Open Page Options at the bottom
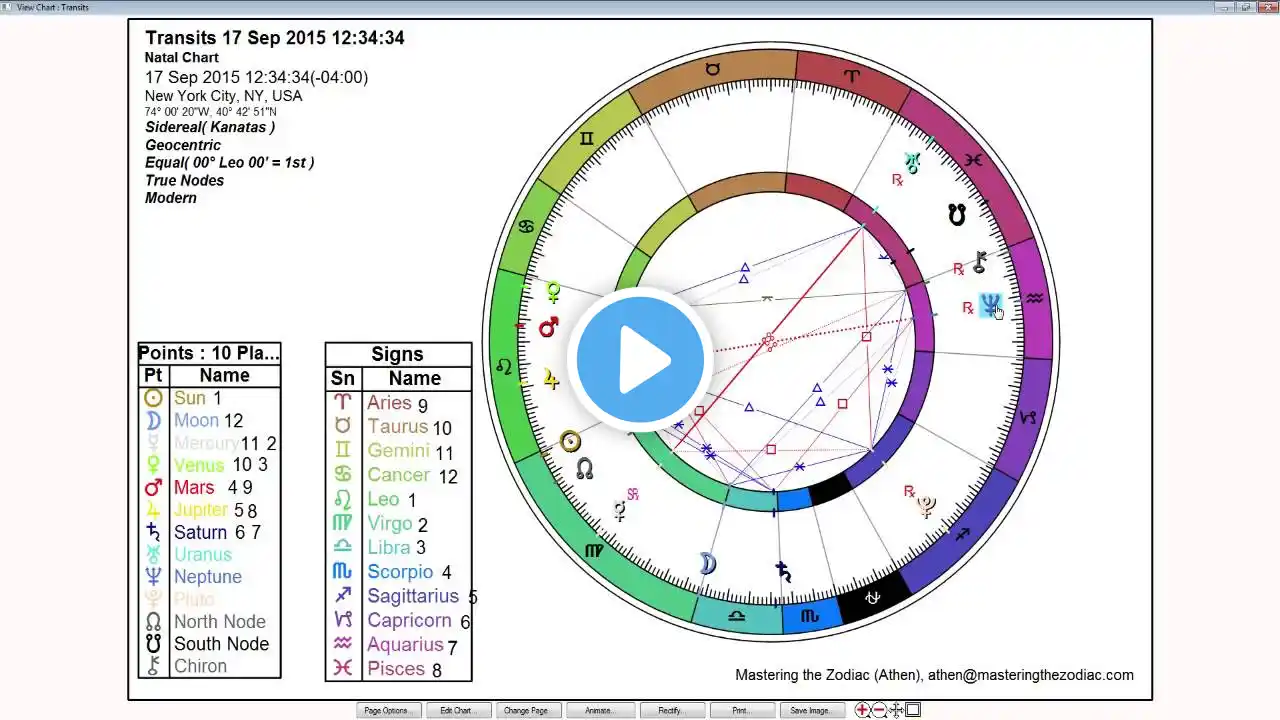This screenshot has width=1280, height=720. (387, 711)
